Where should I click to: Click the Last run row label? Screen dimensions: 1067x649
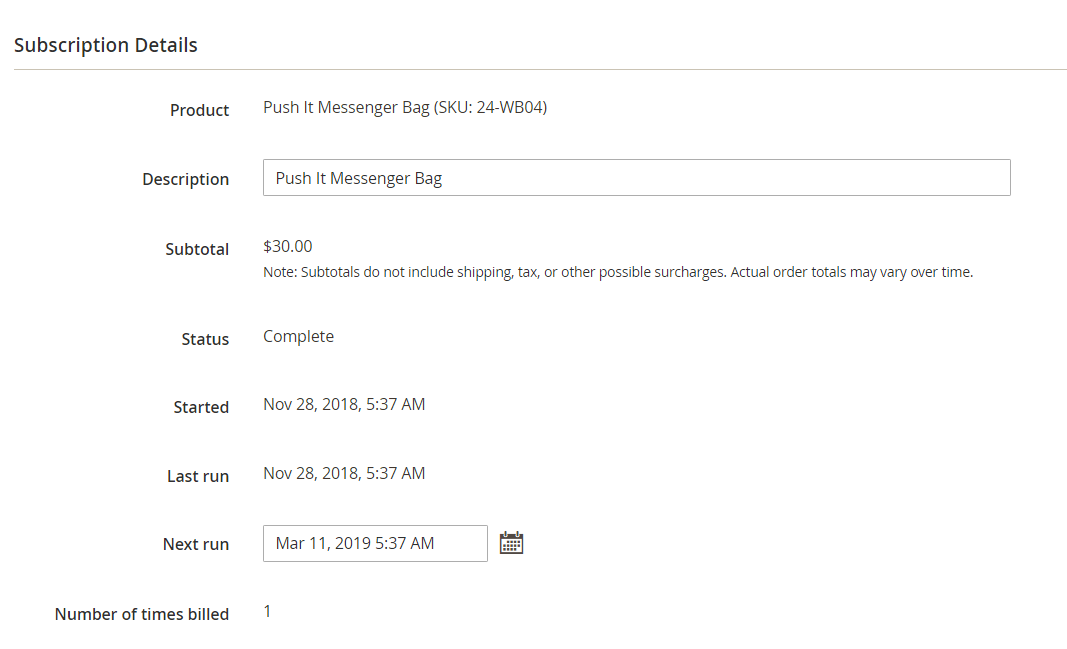(197, 476)
